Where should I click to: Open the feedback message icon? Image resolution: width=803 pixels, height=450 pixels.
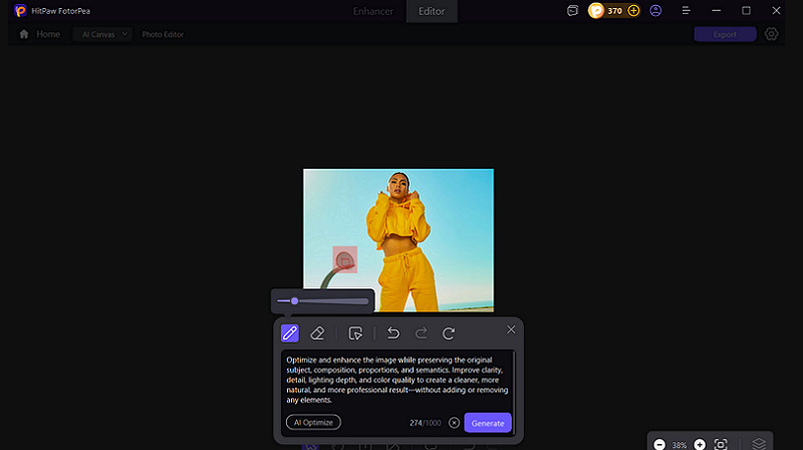tap(573, 11)
